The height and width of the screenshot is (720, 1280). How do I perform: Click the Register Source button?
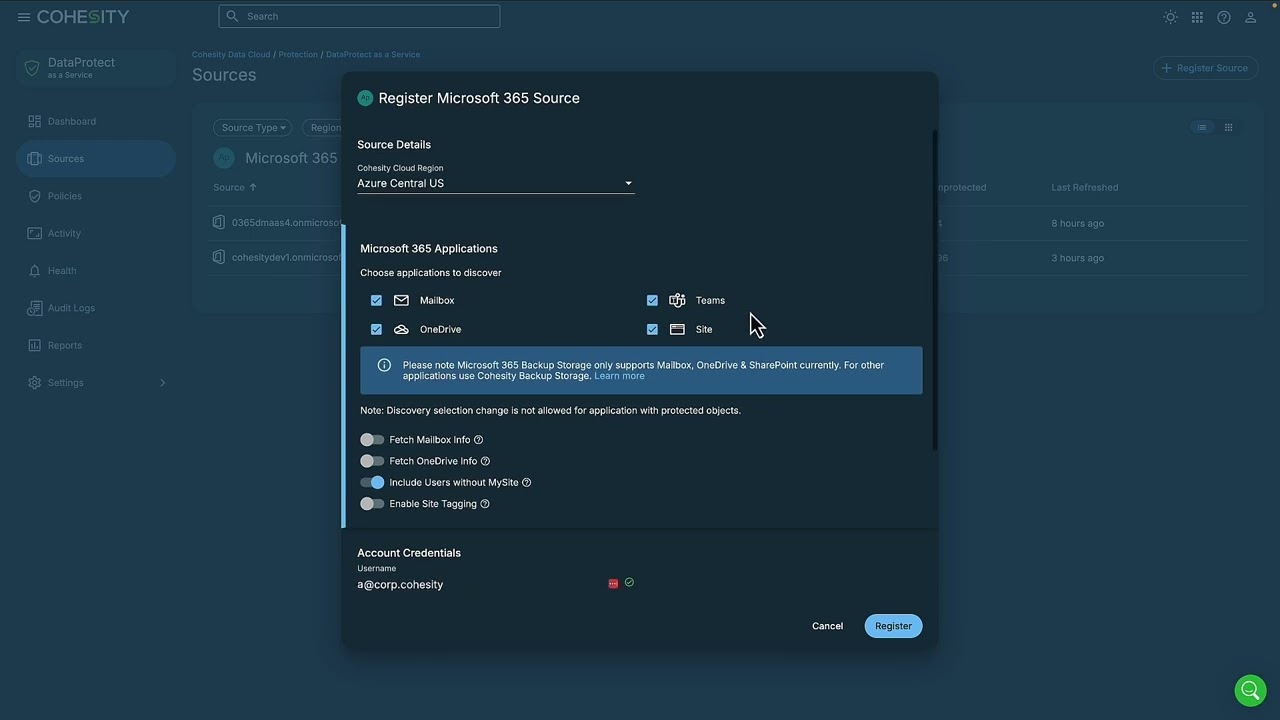click(1205, 68)
